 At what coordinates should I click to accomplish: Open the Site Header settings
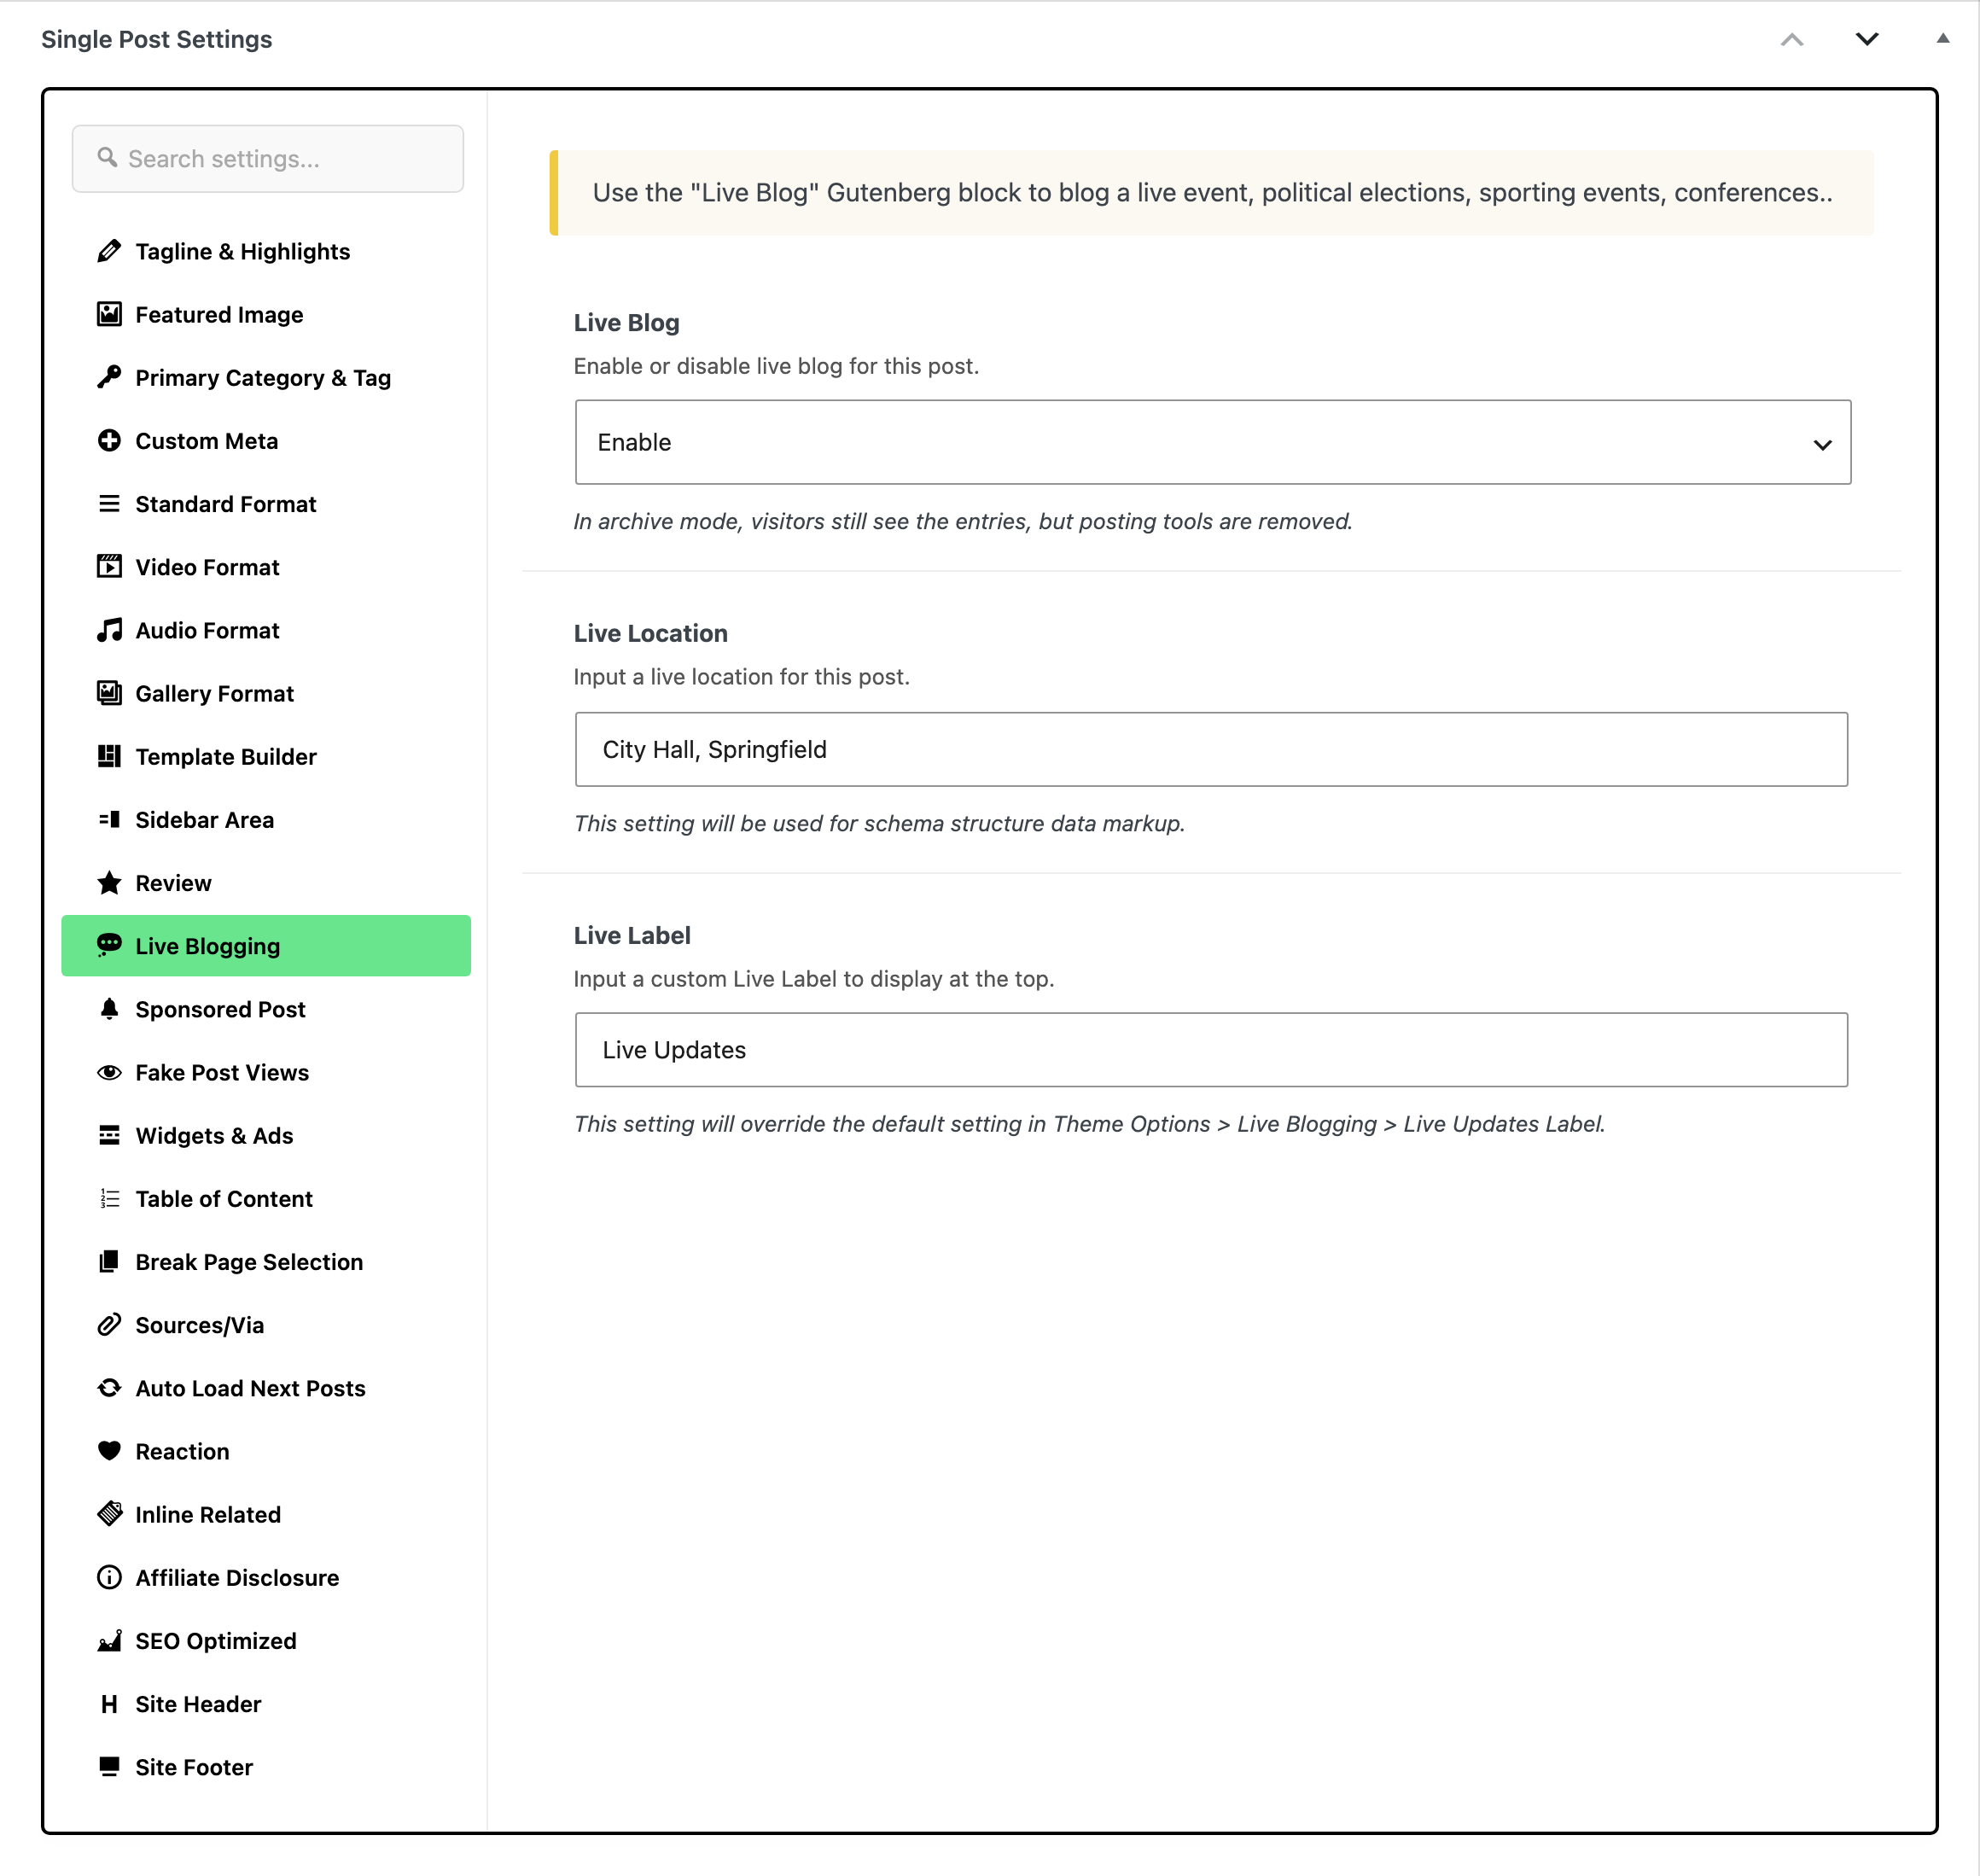point(266,1703)
